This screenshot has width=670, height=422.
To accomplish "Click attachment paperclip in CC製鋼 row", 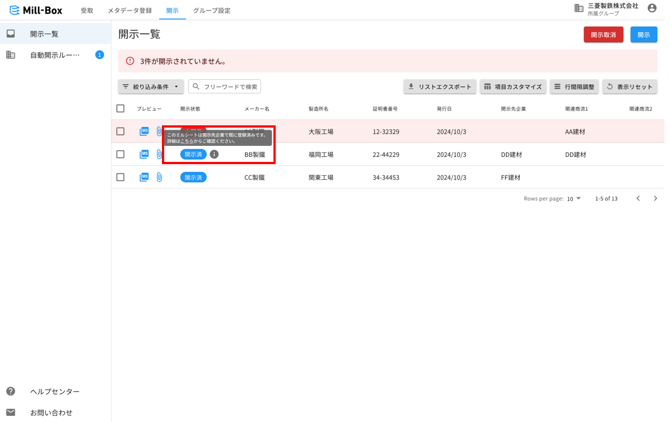I will pos(159,177).
